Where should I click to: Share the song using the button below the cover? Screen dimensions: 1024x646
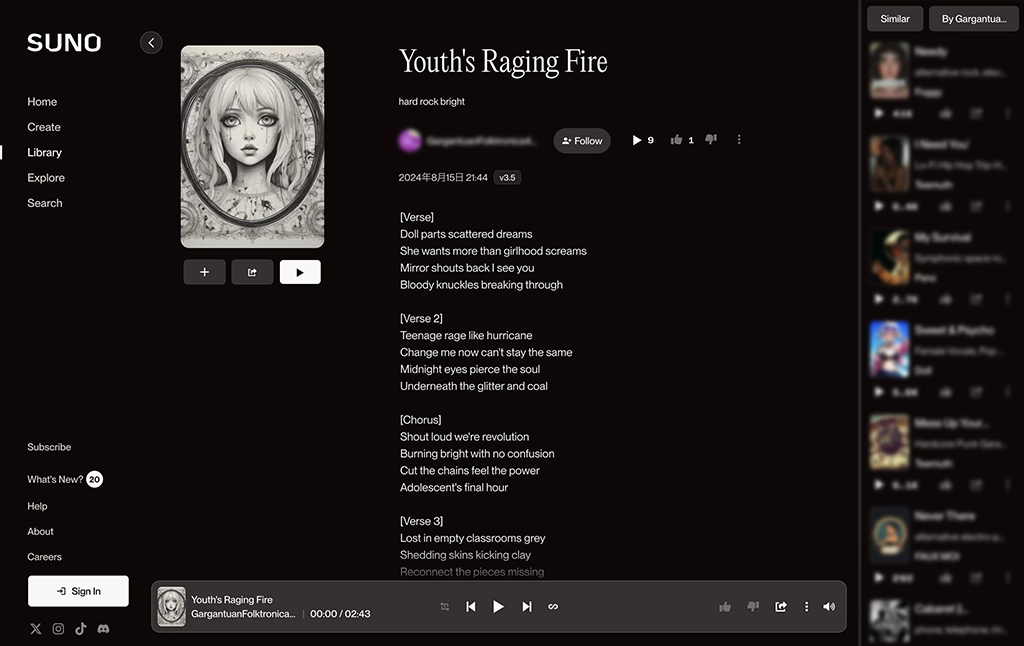[252, 272]
